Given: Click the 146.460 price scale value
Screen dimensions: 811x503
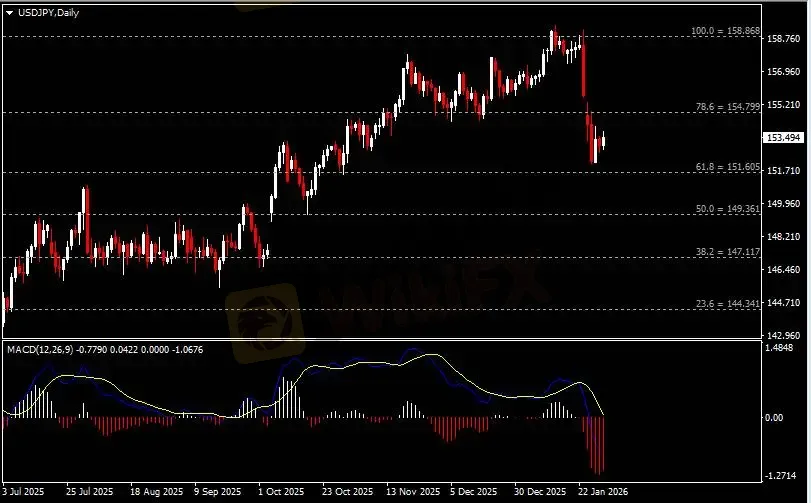Looking at the screenshot, I should 784,270.
